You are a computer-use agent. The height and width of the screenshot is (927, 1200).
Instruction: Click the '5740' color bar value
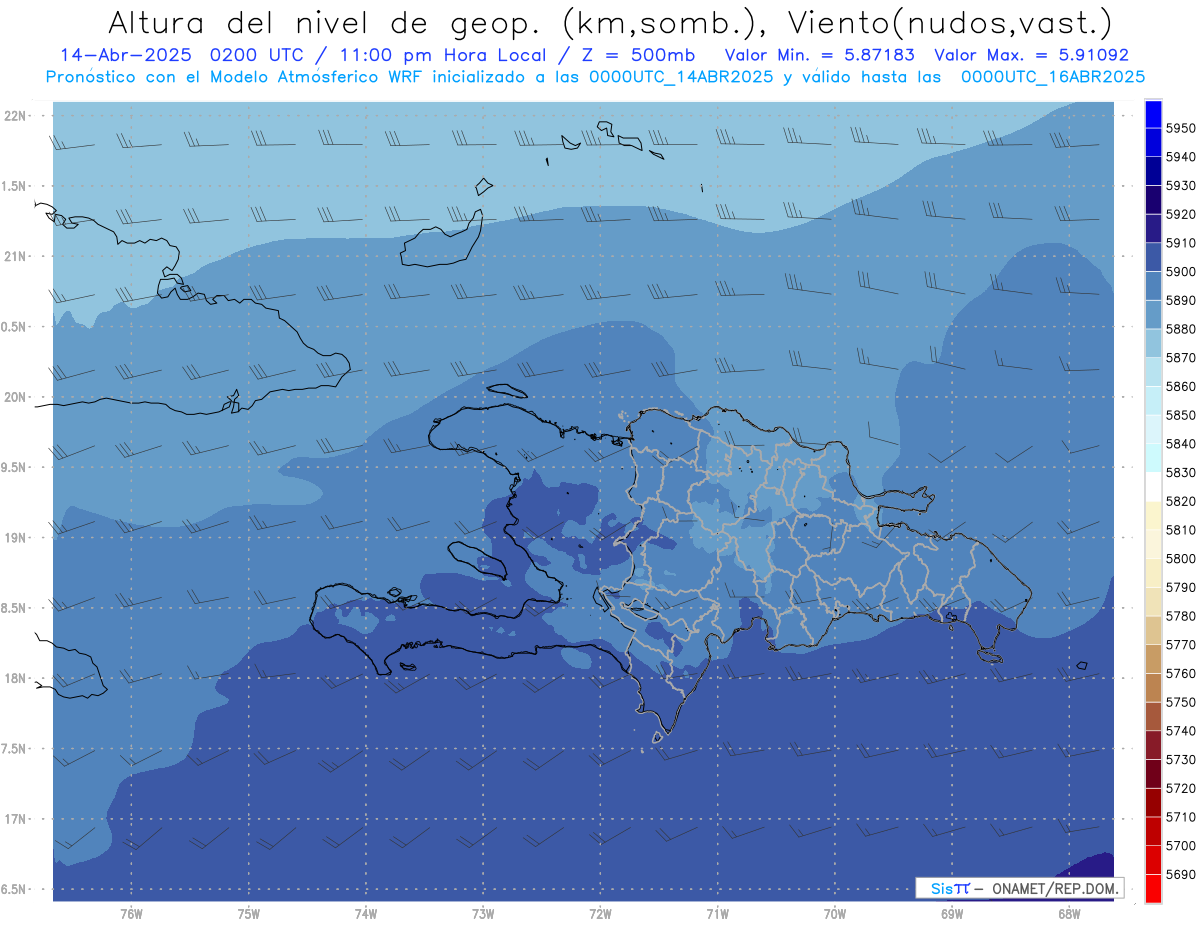[1181, 732]
